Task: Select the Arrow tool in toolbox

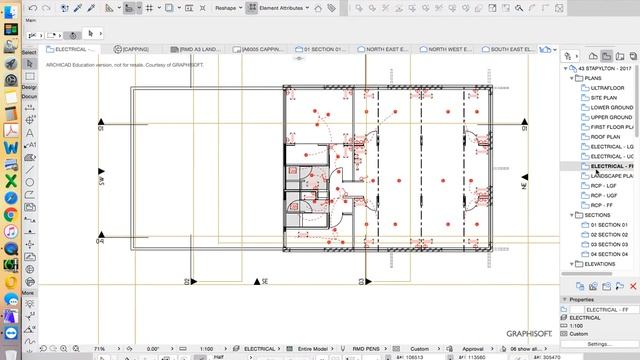Action: [x=29, y=64]
